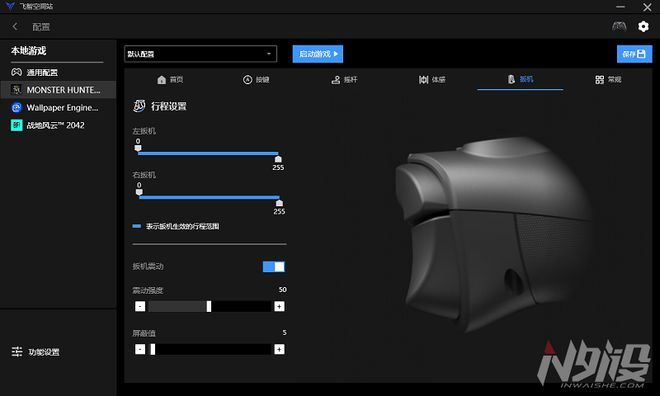Launch game with 启动游戏 button
This screenshot has width=660, height=396.
coord(318,54)
